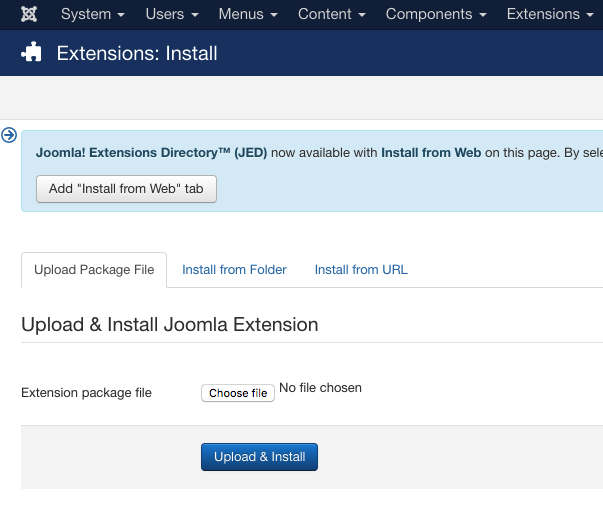The image size is (603, 513).
Task: Click the puzzle piece Extensions icon
Action: [x=31, y=52]
